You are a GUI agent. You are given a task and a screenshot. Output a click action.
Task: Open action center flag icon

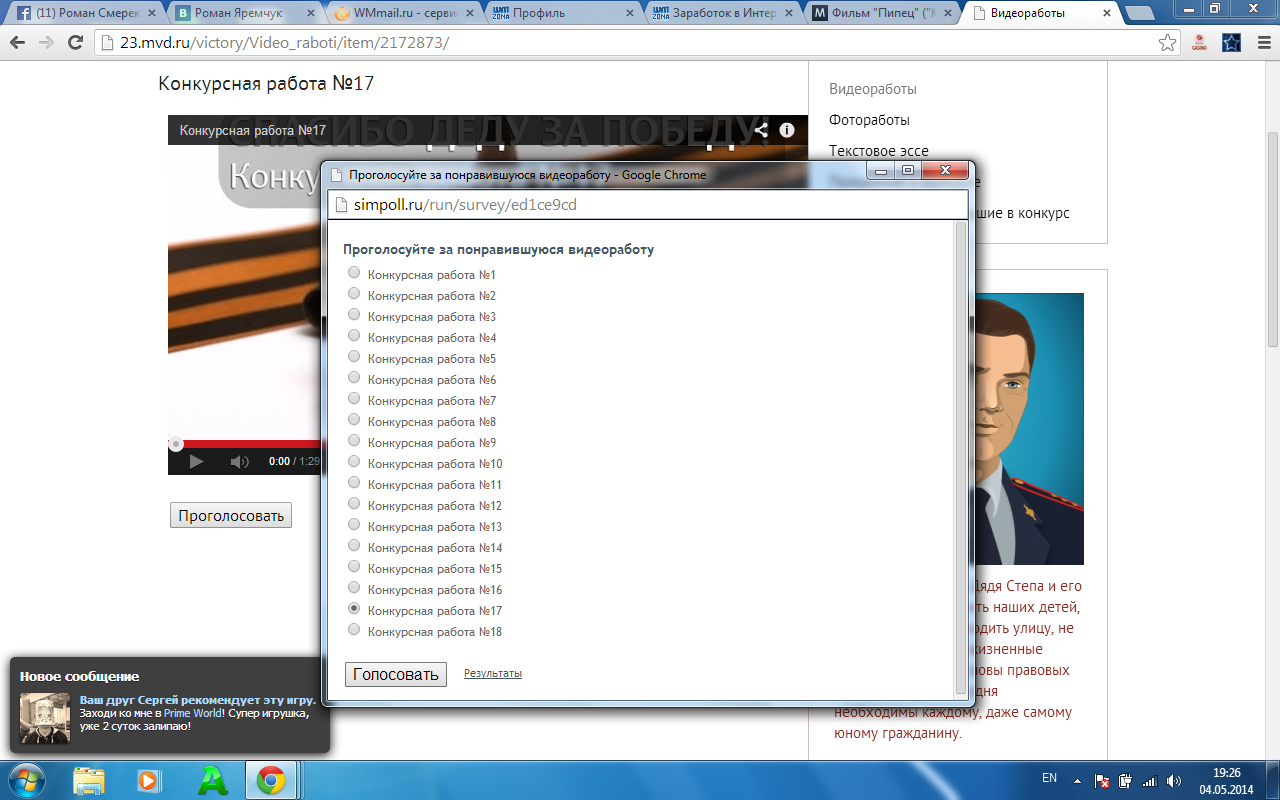pyautogui.click(x=1102, y=780)
